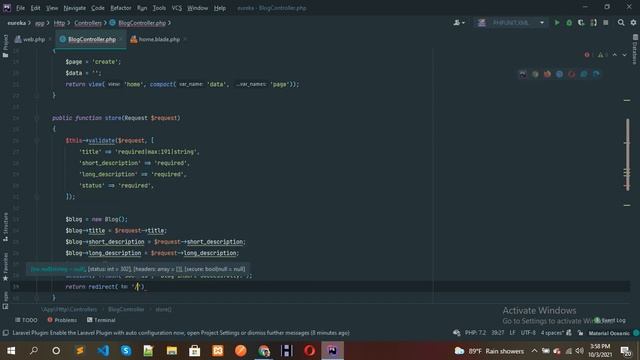640x360 pixels.
Task: Open the Project tool window on left edge
Action: [5, 46]
